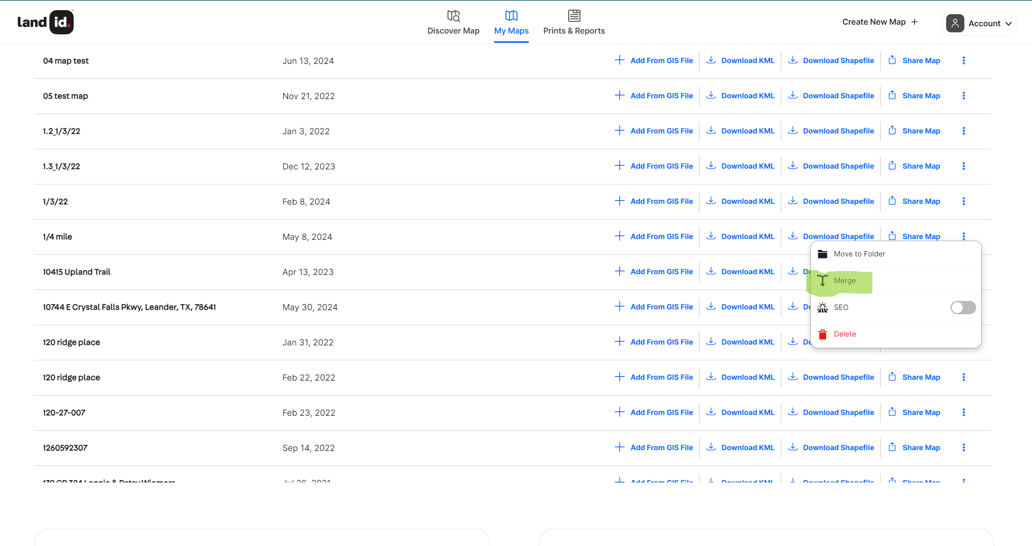Click the Move to Folder icon
Viewport: 1032px width, 546px height.
[x=823, y=254]
